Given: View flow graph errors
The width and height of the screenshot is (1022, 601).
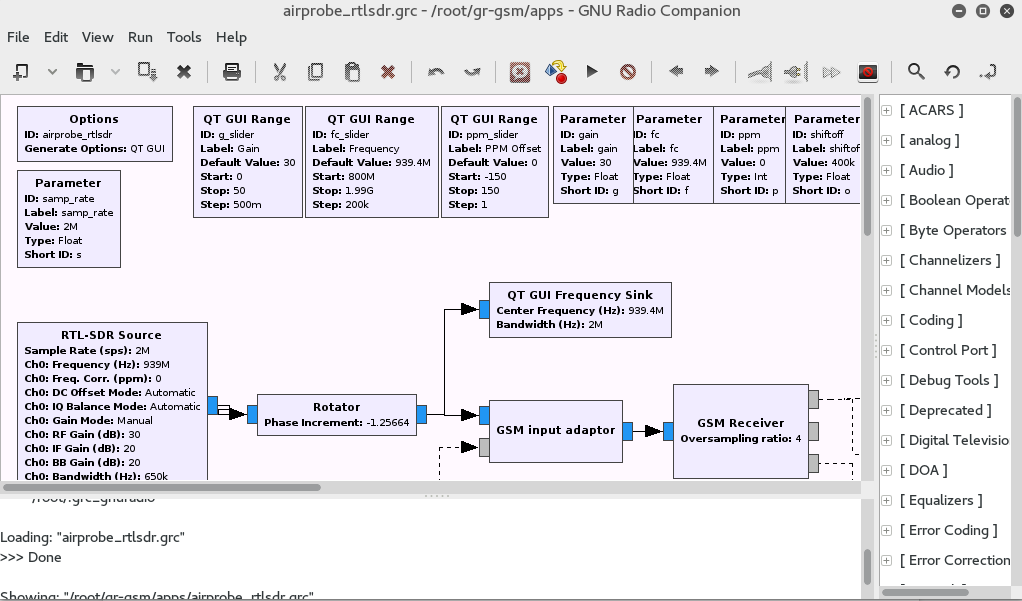Looking at the screenshot, I should pyautogui.click(x=519, y=72).
